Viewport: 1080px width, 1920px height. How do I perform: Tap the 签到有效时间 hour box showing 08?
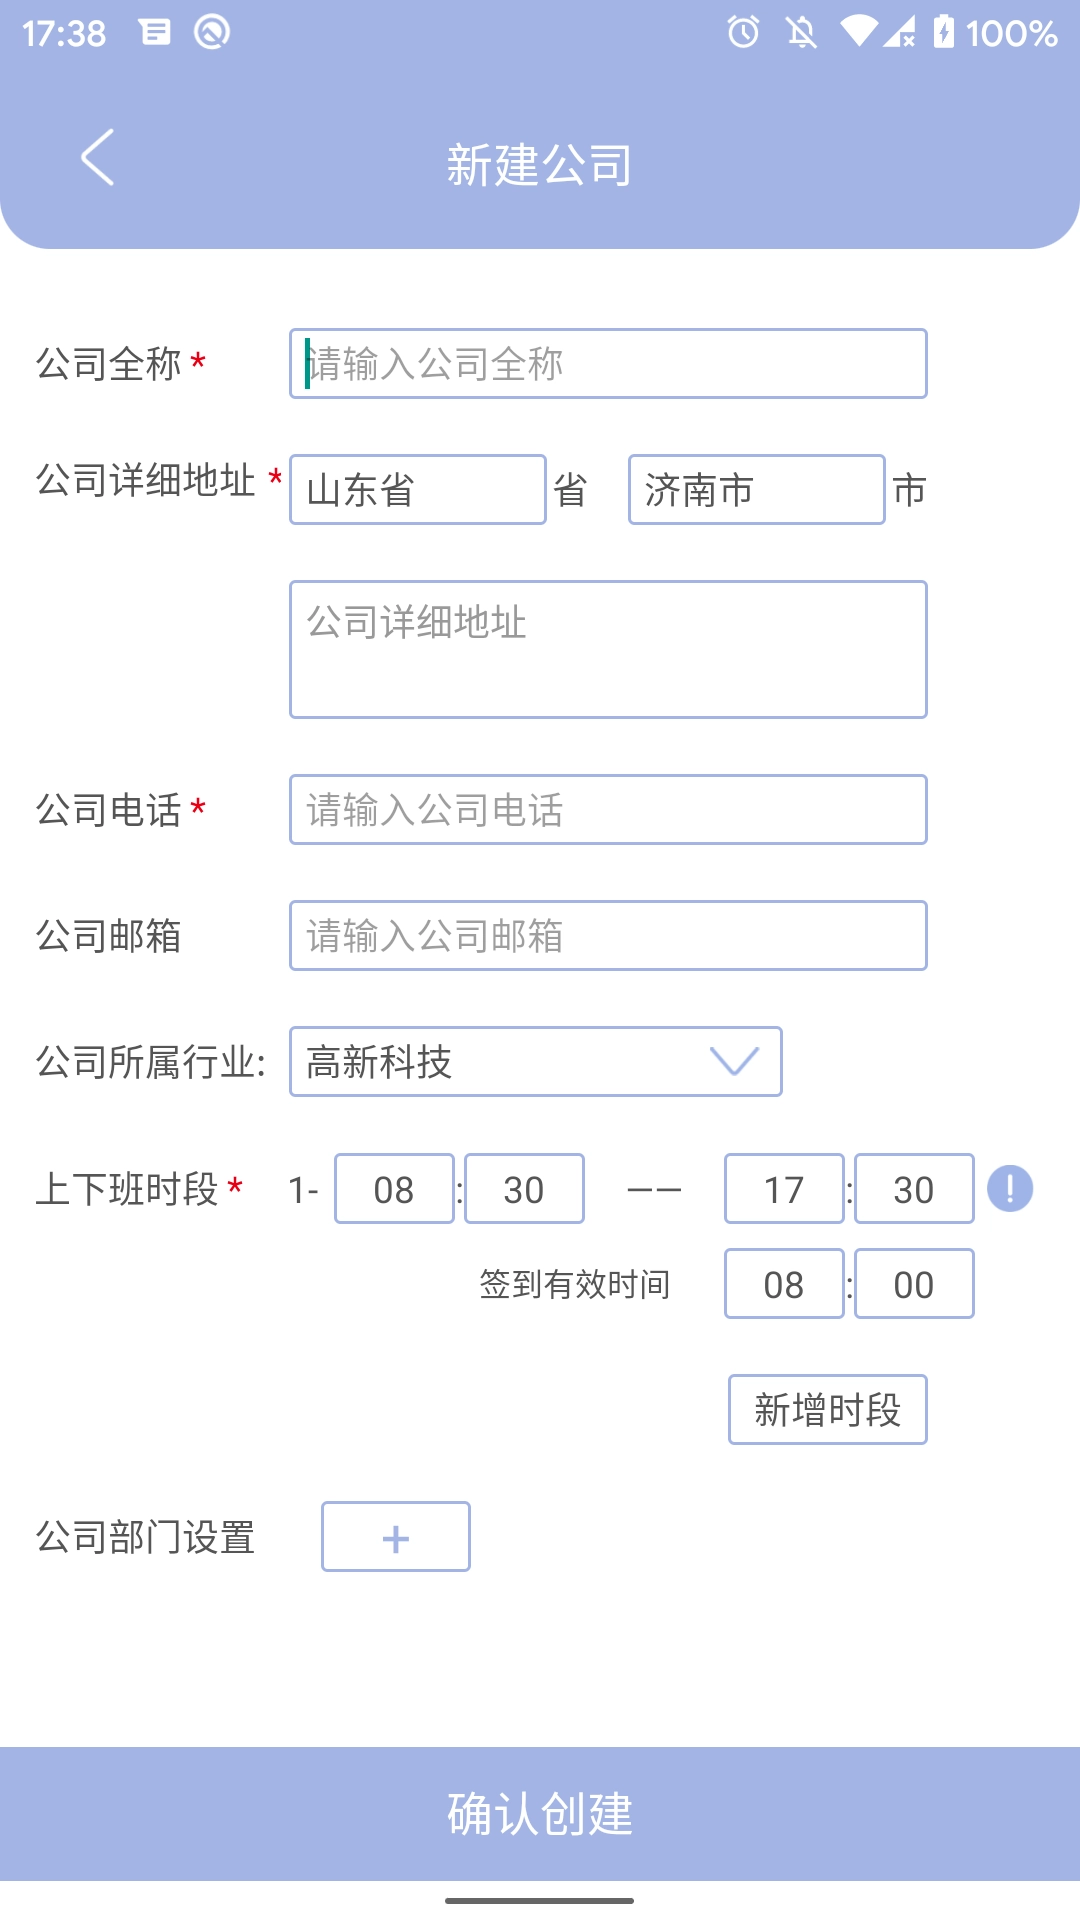click(x=784, y=1283)
